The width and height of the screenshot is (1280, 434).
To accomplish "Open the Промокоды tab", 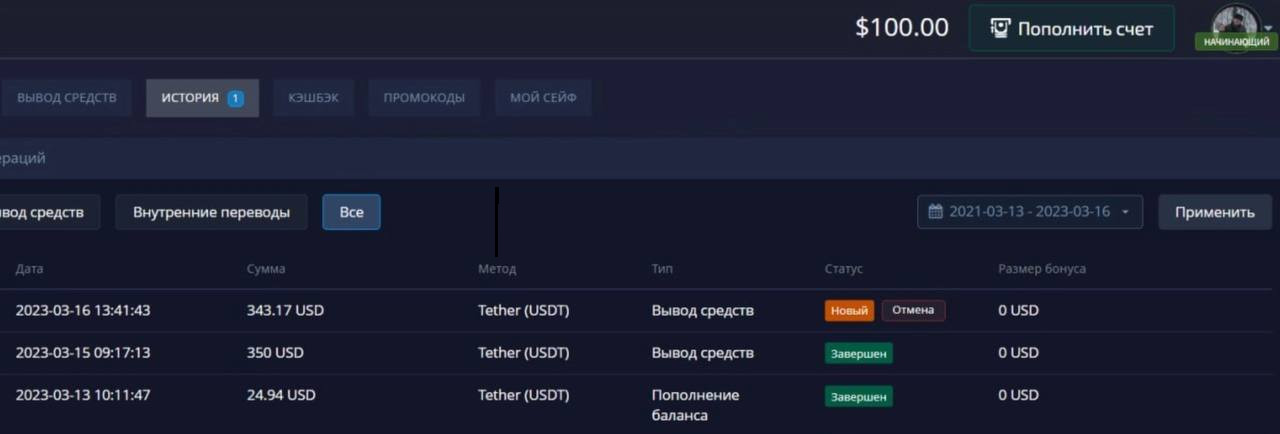I will click(424, 98).
